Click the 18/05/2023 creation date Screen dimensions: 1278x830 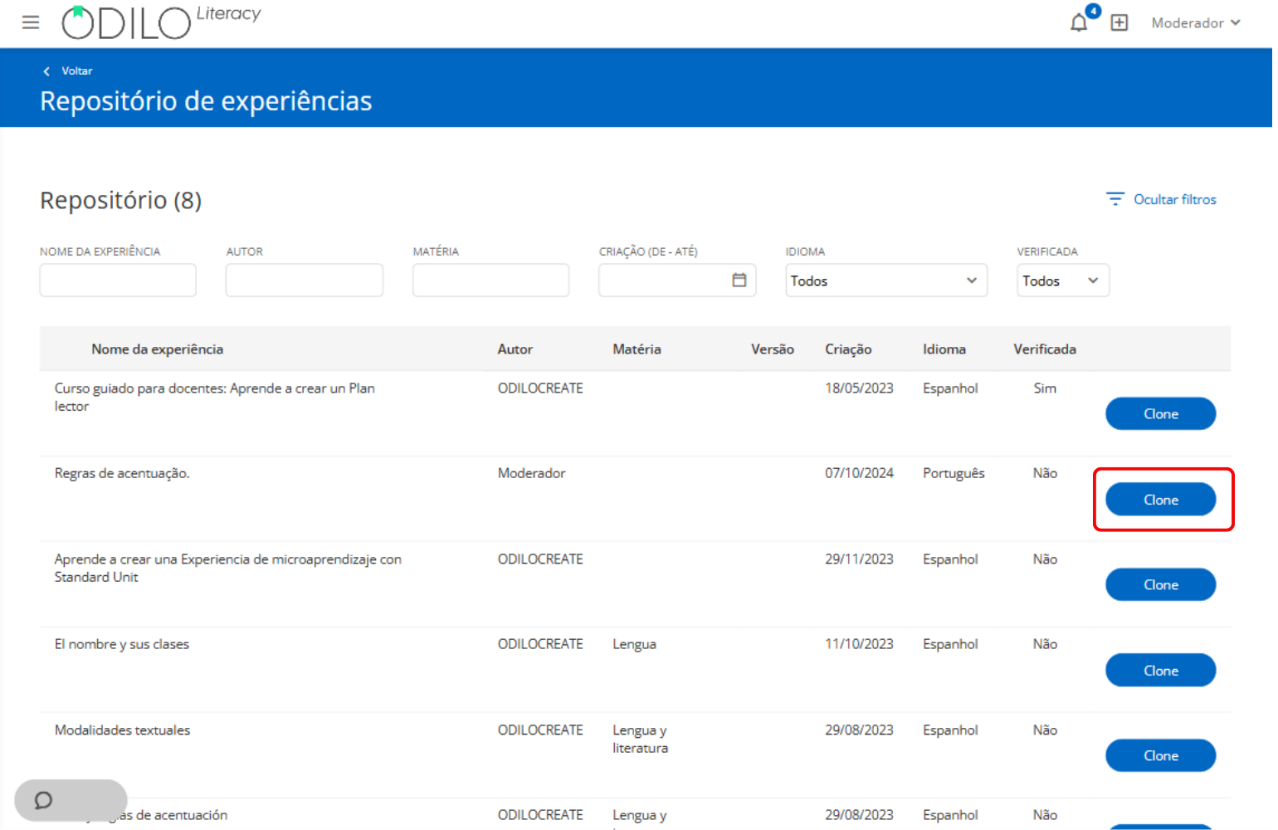(859, 388)
